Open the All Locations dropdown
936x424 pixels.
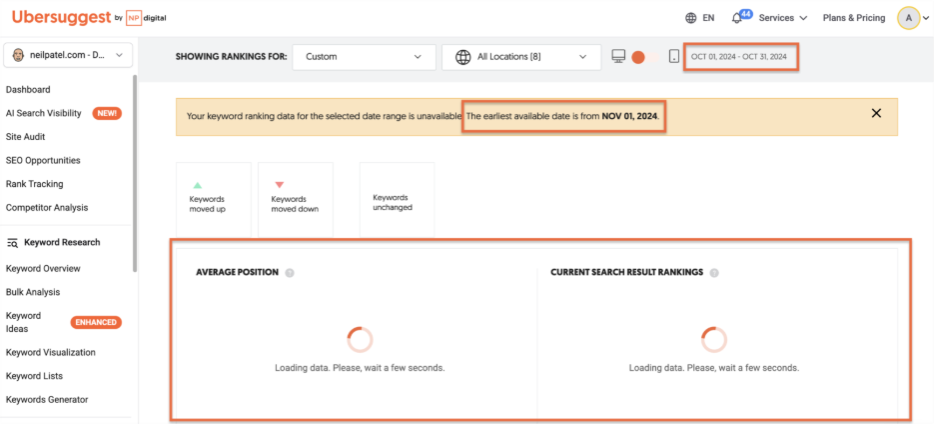point(521,57)
